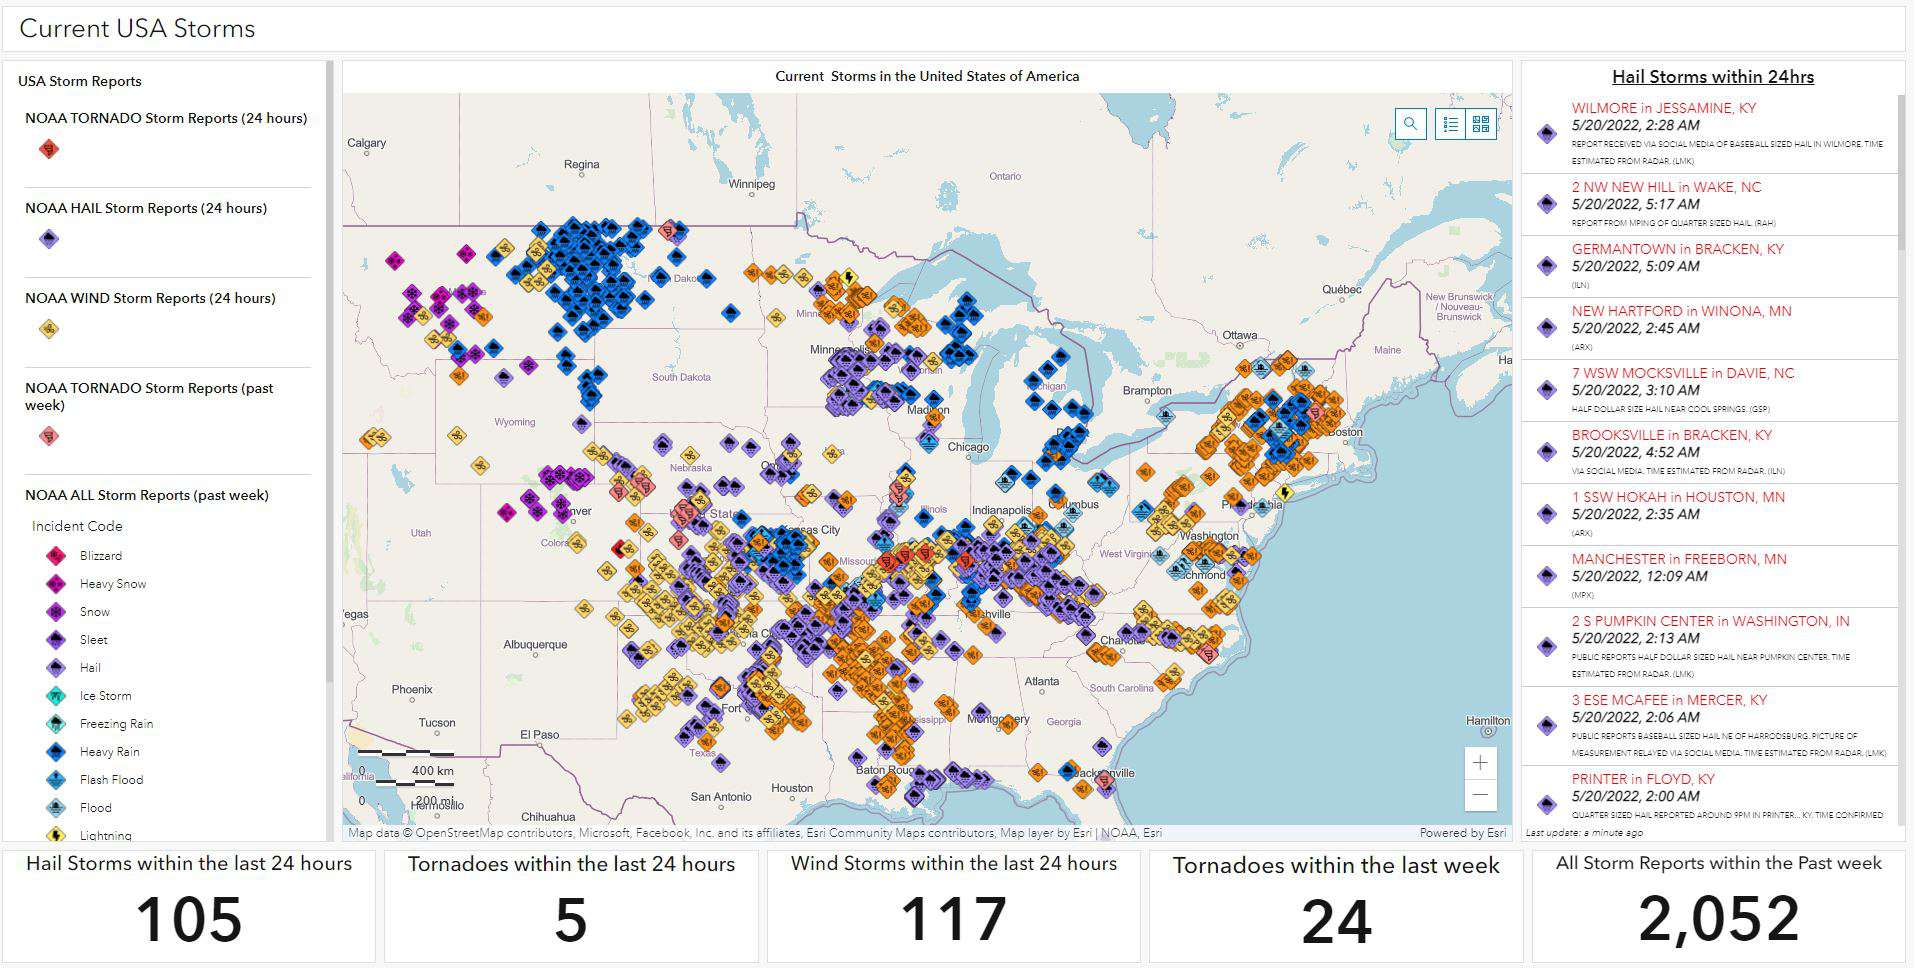This screenshot has height=968, width=1914.
Task: Select the Wilmore in Jessamine, KY hail report
Action: [1663, 108]
